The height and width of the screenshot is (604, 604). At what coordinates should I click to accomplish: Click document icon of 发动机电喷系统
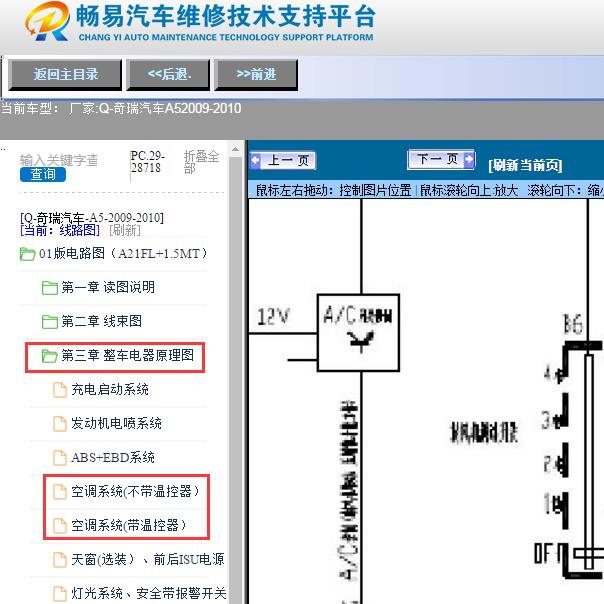click(x=59, y=423)
